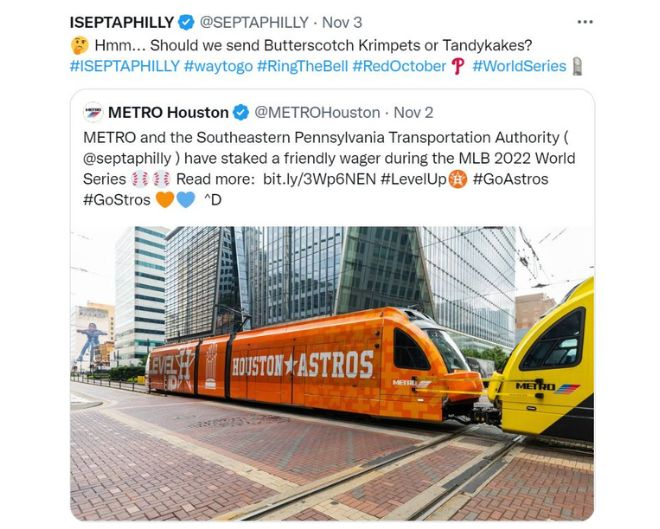Viewport: 660px width, 529px height.
Task: Click the Nov 3 tweet timestamp
Action: point(342,22)
